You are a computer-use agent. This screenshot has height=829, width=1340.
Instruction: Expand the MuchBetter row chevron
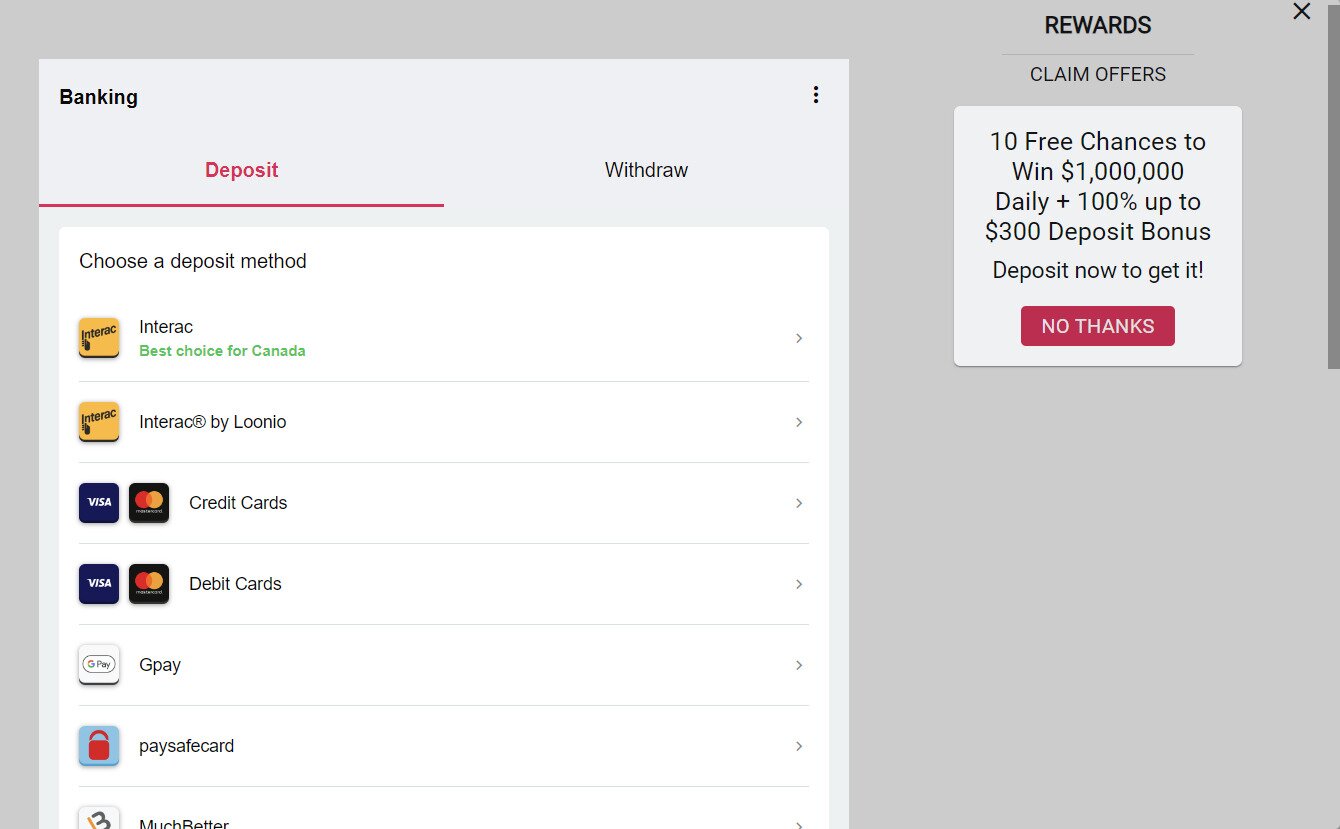point(799,824)
